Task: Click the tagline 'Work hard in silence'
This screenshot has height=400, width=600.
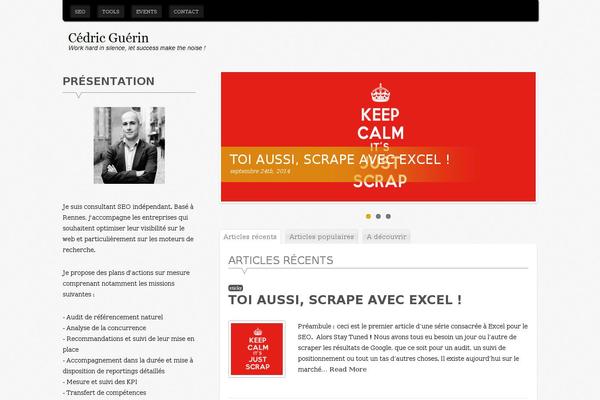Action: tap(137, 48)
